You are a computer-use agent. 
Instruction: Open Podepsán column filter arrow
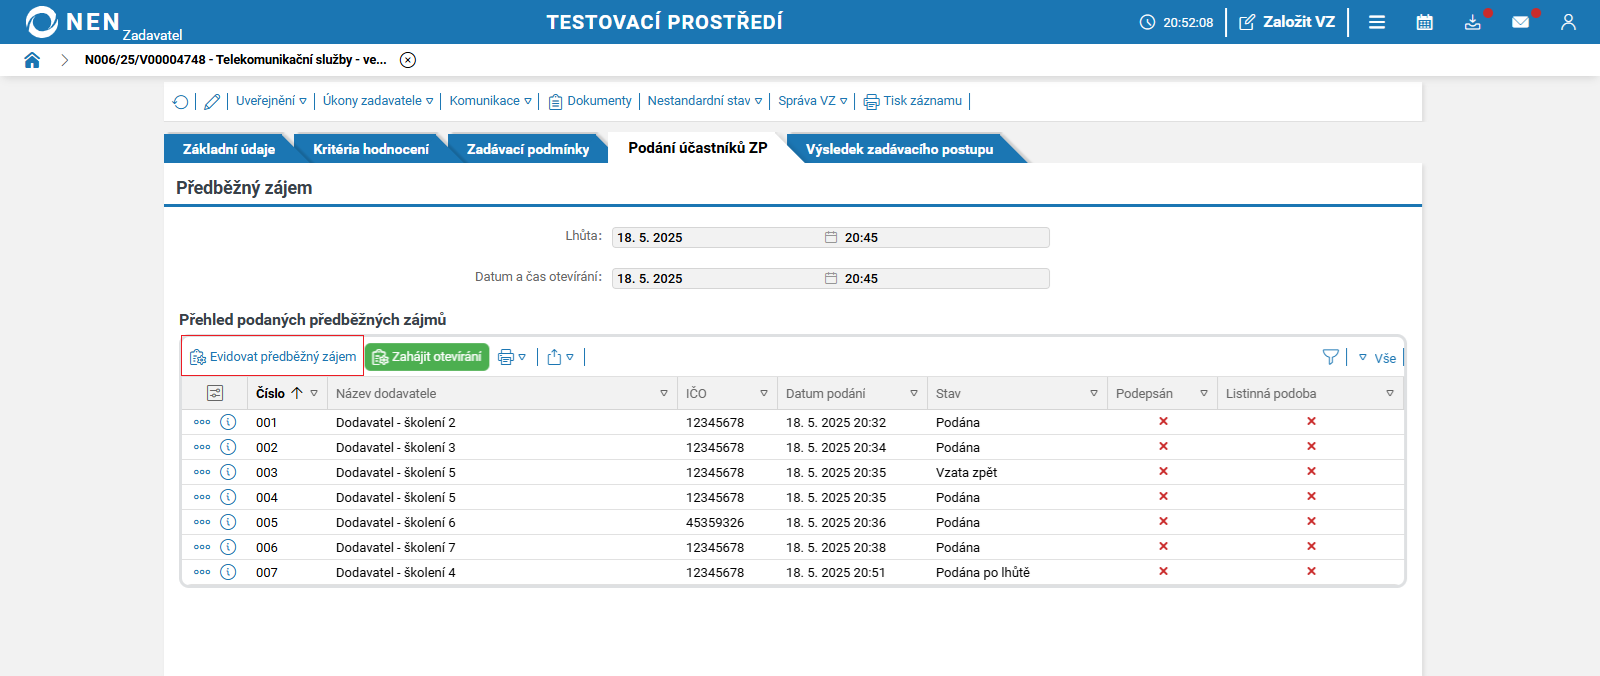click(x=1204, y=394)
